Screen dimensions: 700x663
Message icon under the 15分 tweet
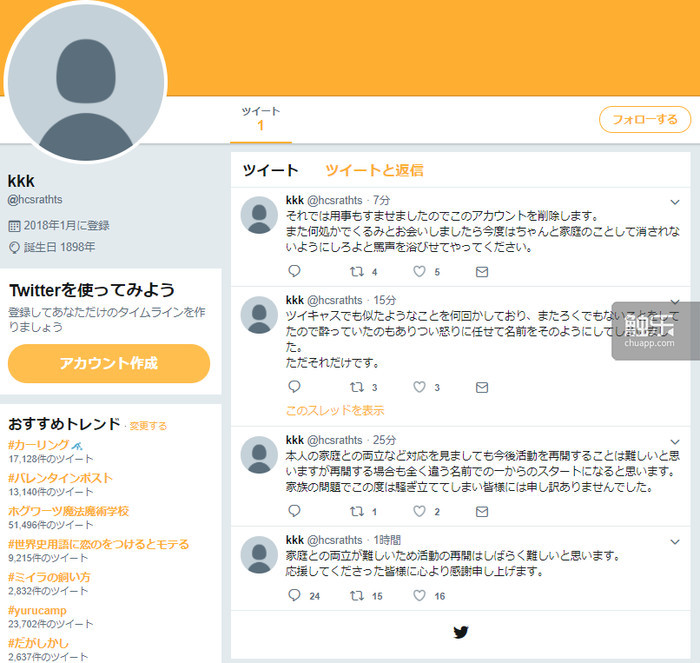(482, 387)
